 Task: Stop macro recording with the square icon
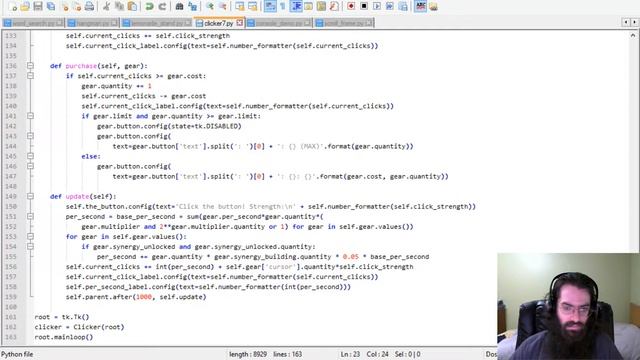pos(364,7)
